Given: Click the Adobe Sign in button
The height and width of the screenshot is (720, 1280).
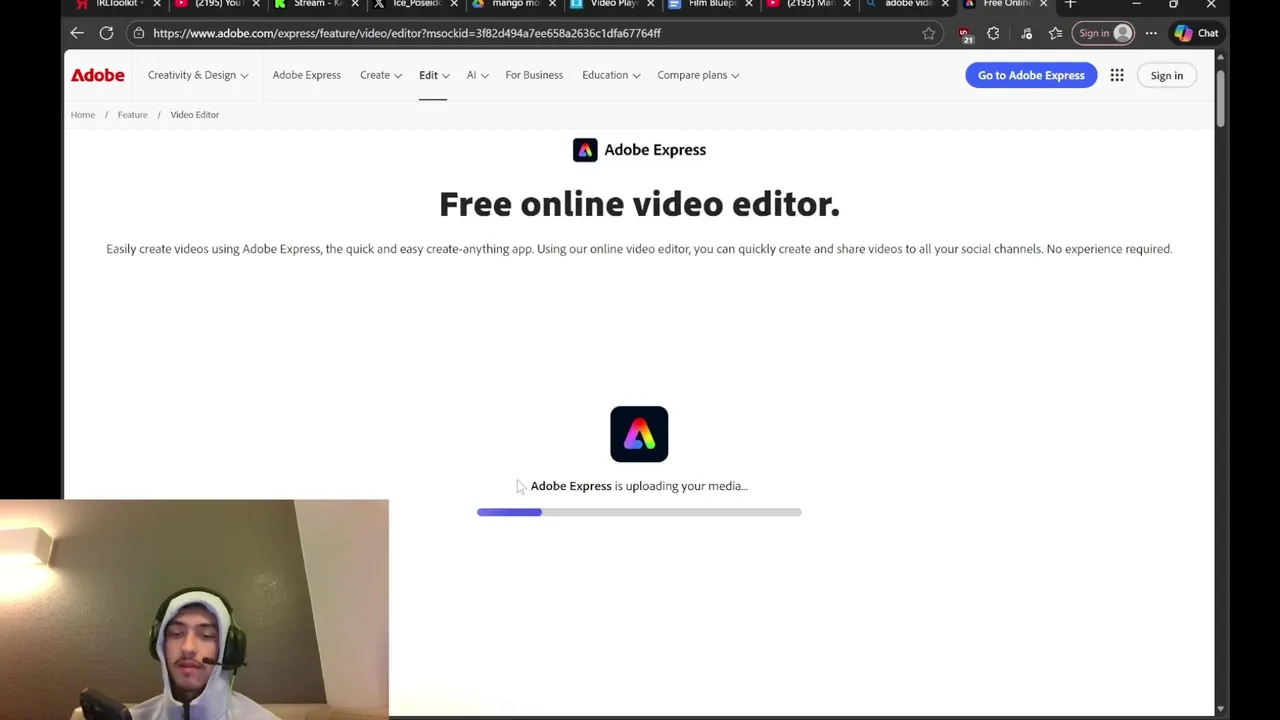Looking at the screenshot, I should click(1166, 75).
